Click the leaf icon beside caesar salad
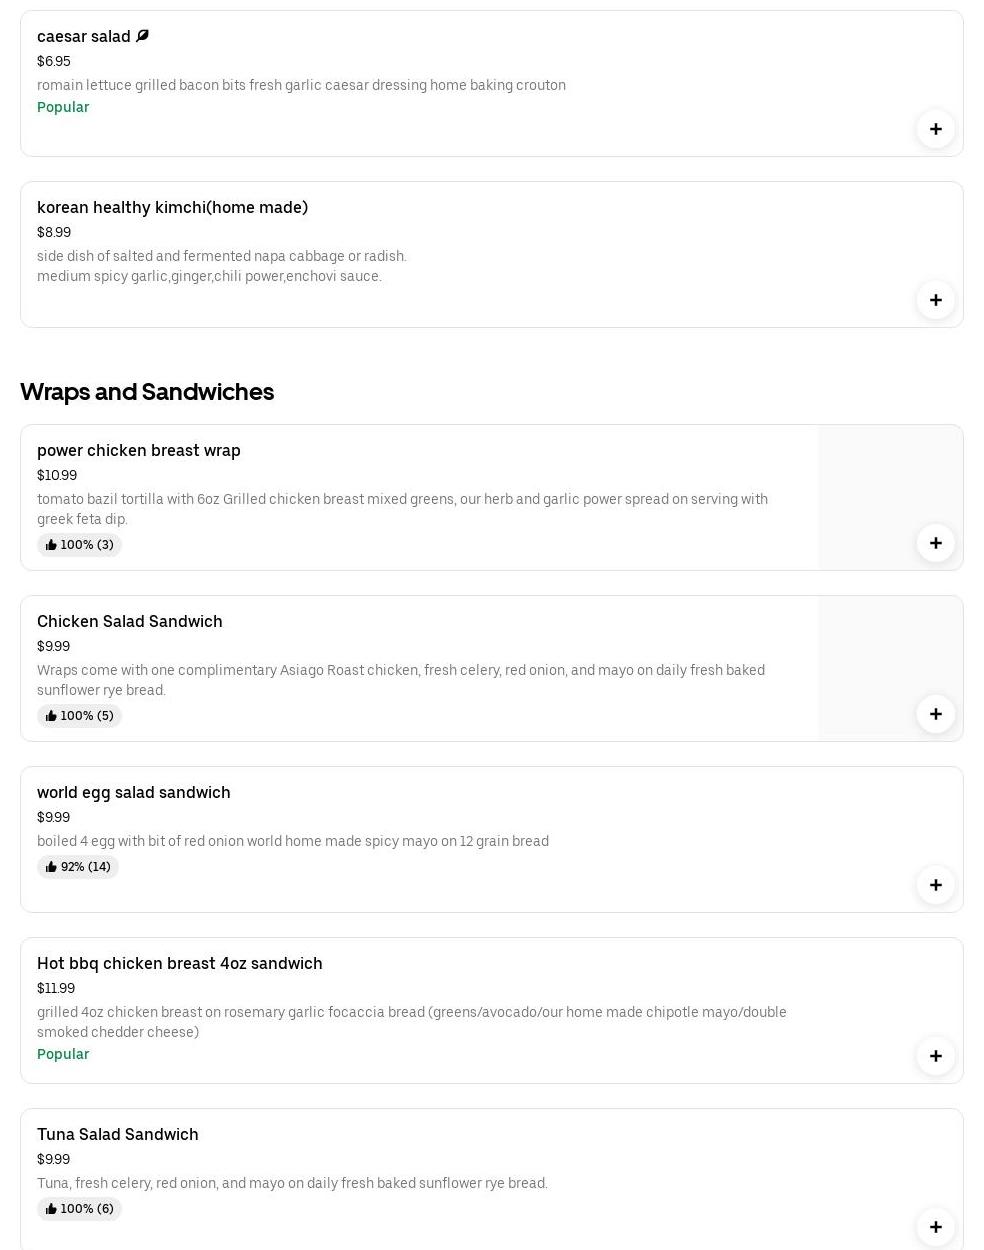 pyautogui.click(x=142, y=36)
